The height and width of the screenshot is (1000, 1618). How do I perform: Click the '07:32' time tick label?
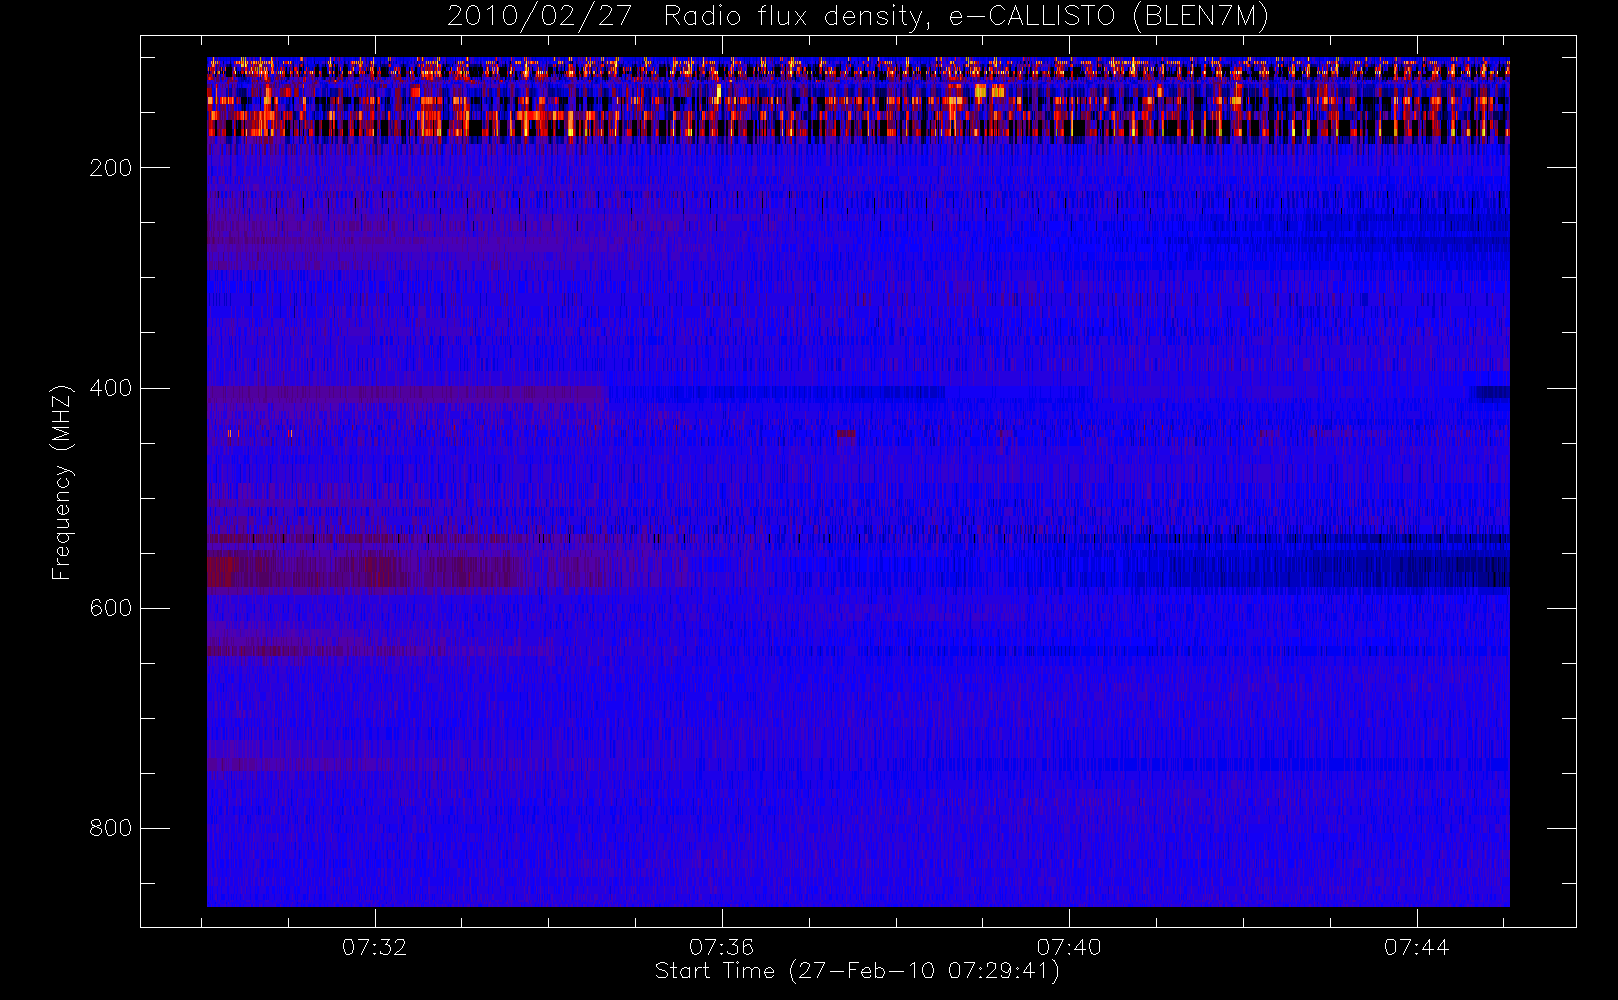point(374,947)
